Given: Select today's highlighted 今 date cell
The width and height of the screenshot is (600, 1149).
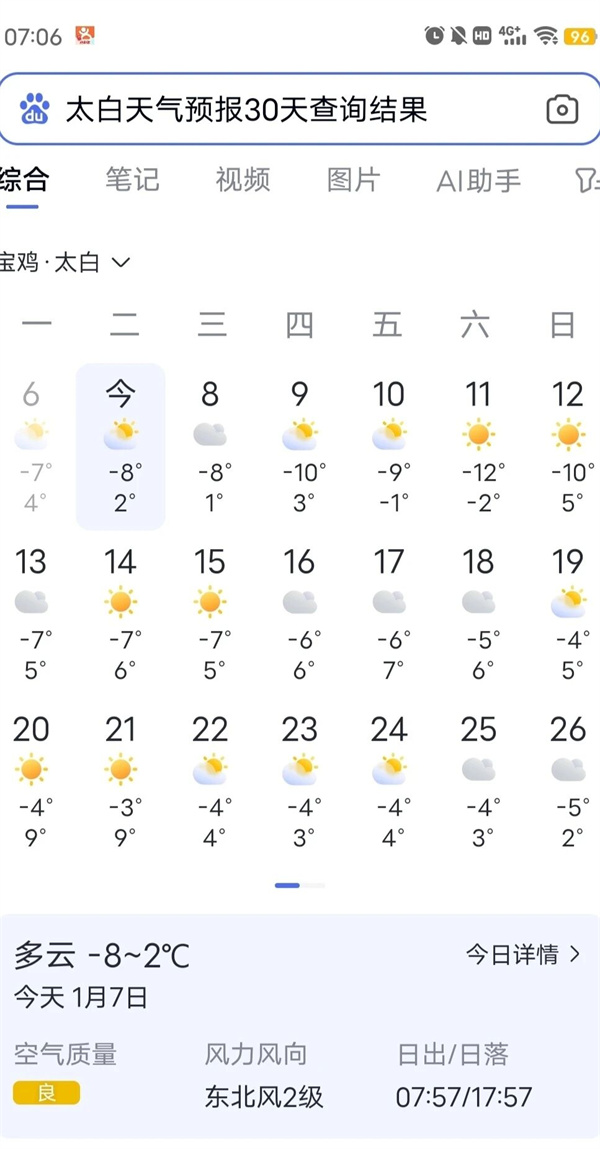Looking at the screenshot, I should point(121,446).
